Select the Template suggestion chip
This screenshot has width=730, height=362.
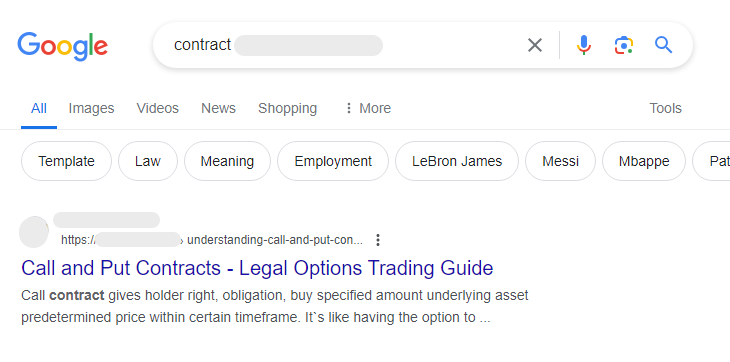pyautogui.click(x=66, y=161)
